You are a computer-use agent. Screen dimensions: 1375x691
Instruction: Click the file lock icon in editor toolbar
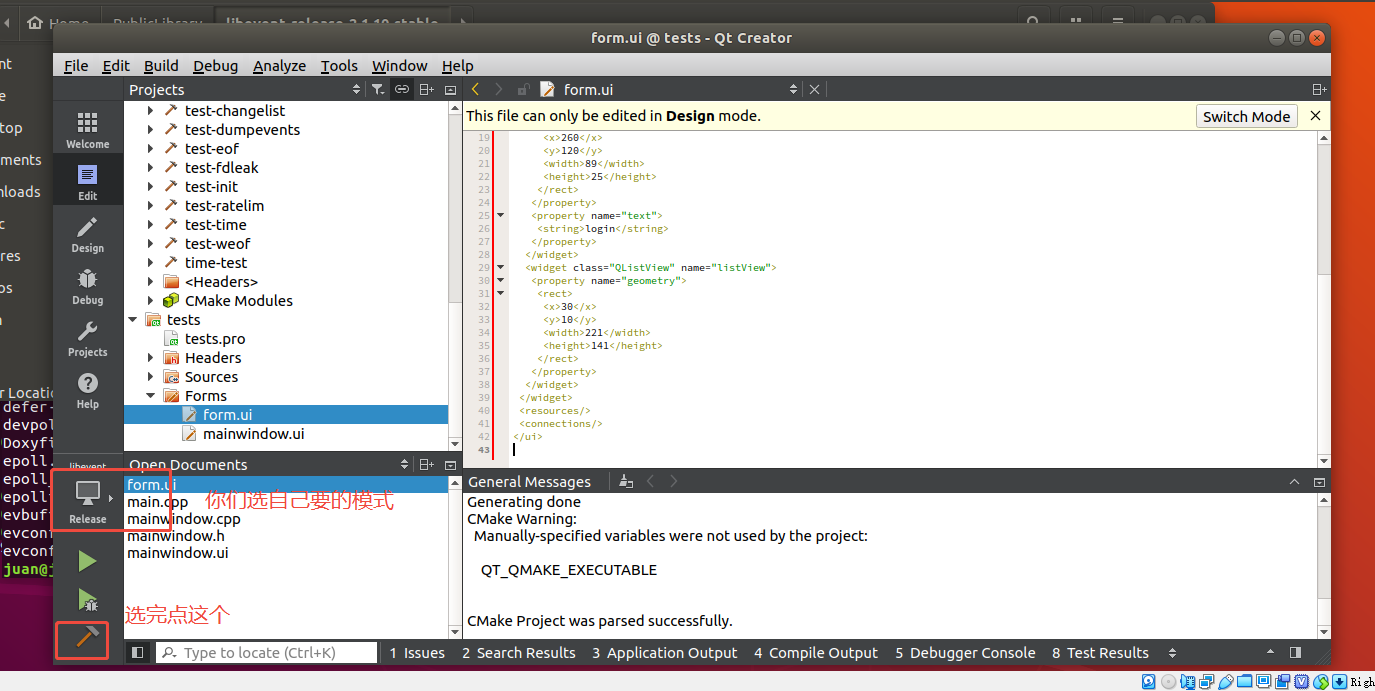[523, 89]
